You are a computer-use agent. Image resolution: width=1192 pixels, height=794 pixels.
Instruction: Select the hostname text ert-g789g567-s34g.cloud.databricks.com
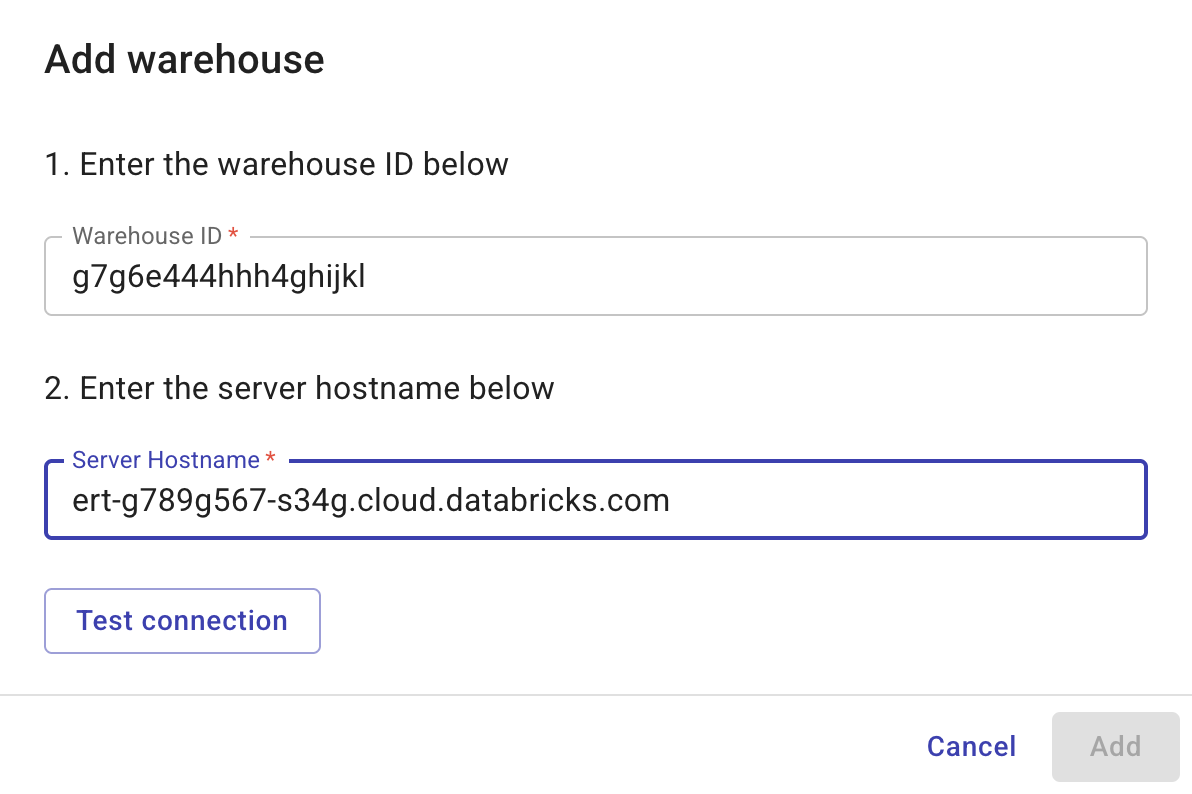tap(370, 500)
